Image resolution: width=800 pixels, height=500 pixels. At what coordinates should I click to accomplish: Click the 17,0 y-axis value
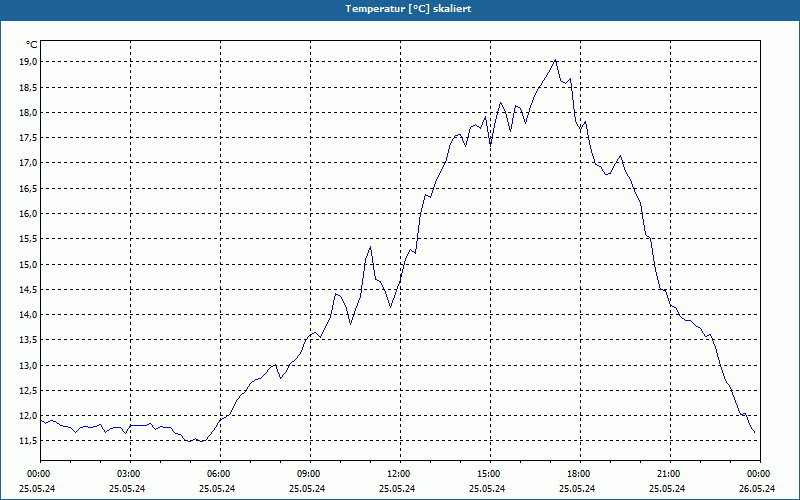pyautogui.click(x=29, y=163)
